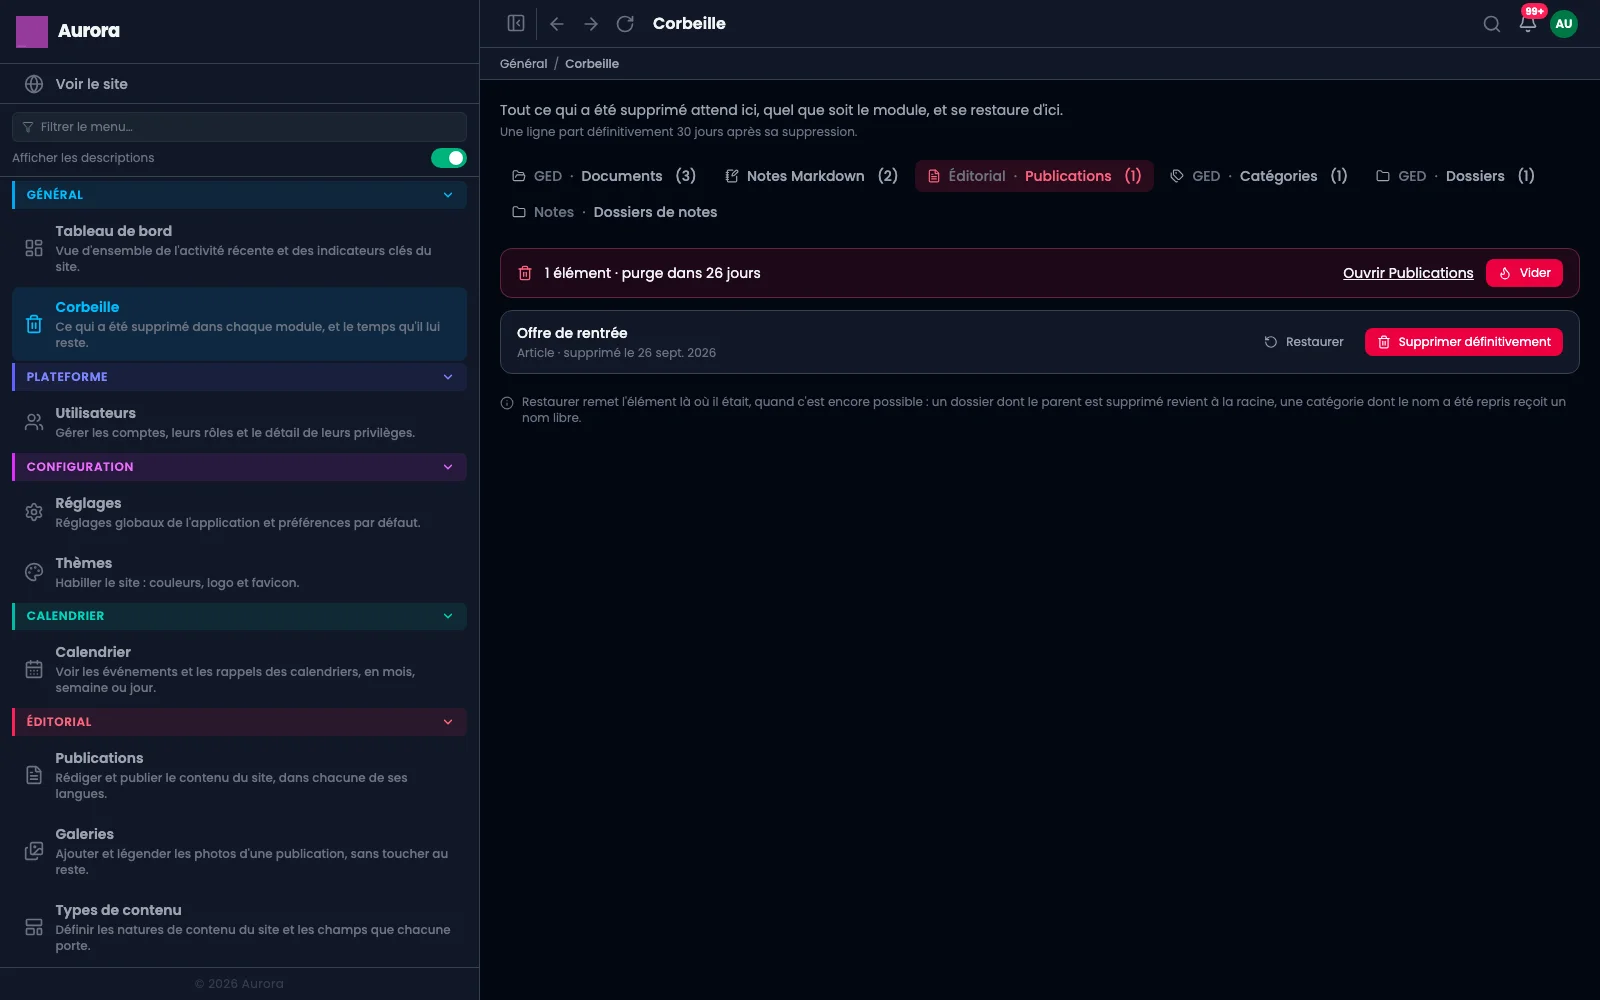Viewport: 1600px width, 1000px height.
Task: Focus the Filtrer le menu field
Action: [239, 127]
